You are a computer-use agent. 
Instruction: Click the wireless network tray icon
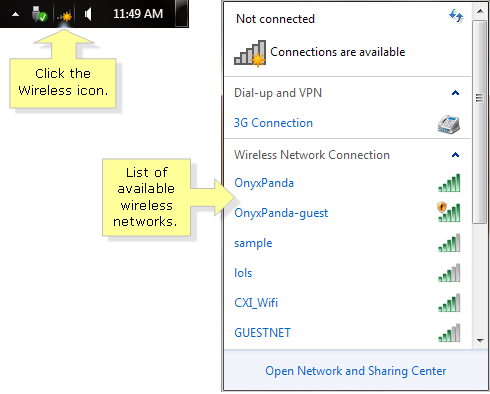coord(64,15)
